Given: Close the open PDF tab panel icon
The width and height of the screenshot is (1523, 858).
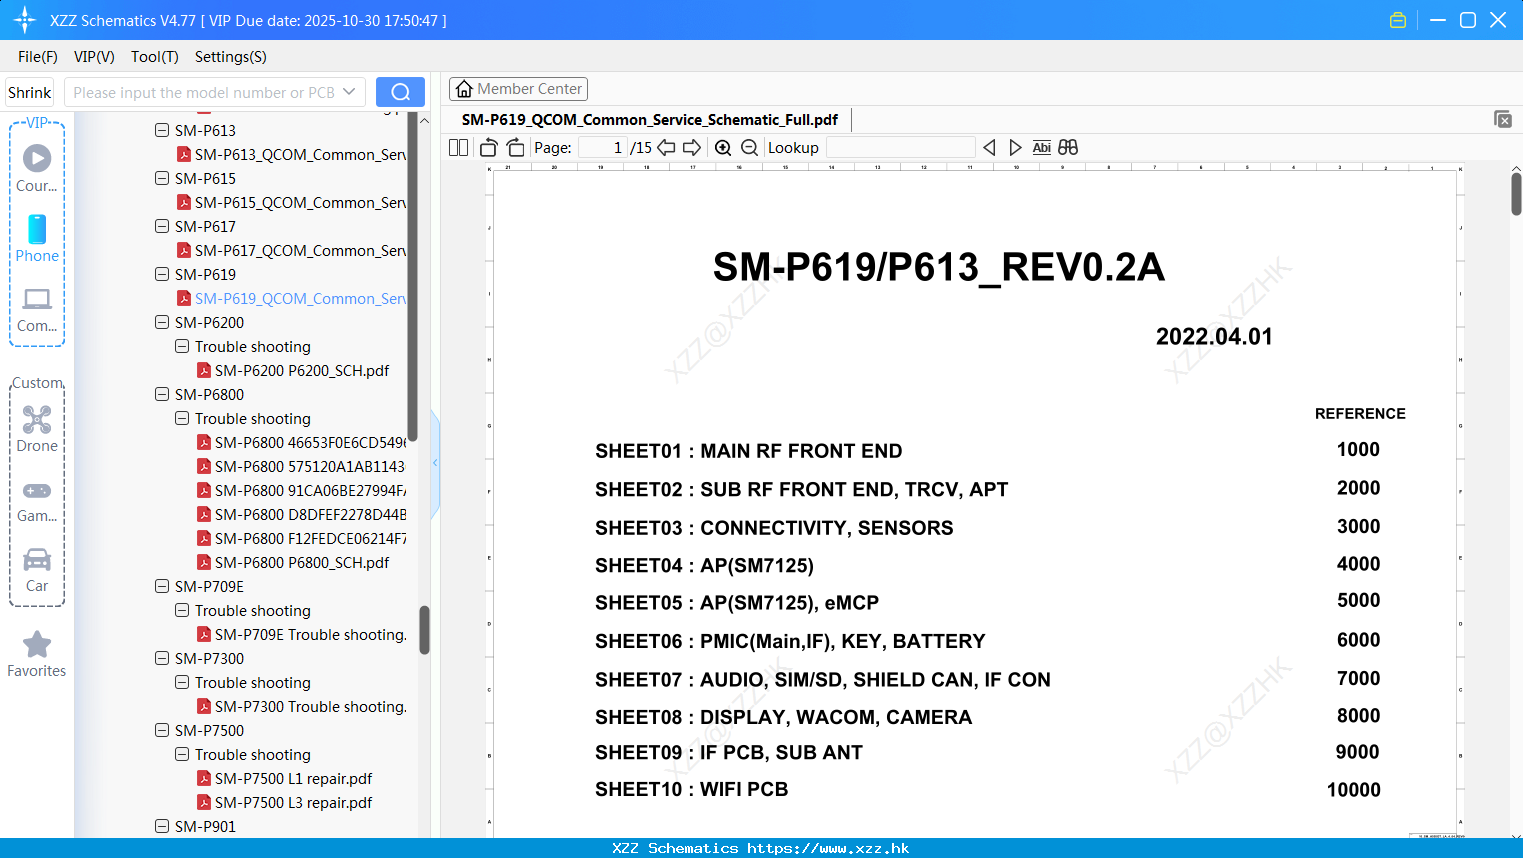Looking at the screenshot, I should [1503, 119].
